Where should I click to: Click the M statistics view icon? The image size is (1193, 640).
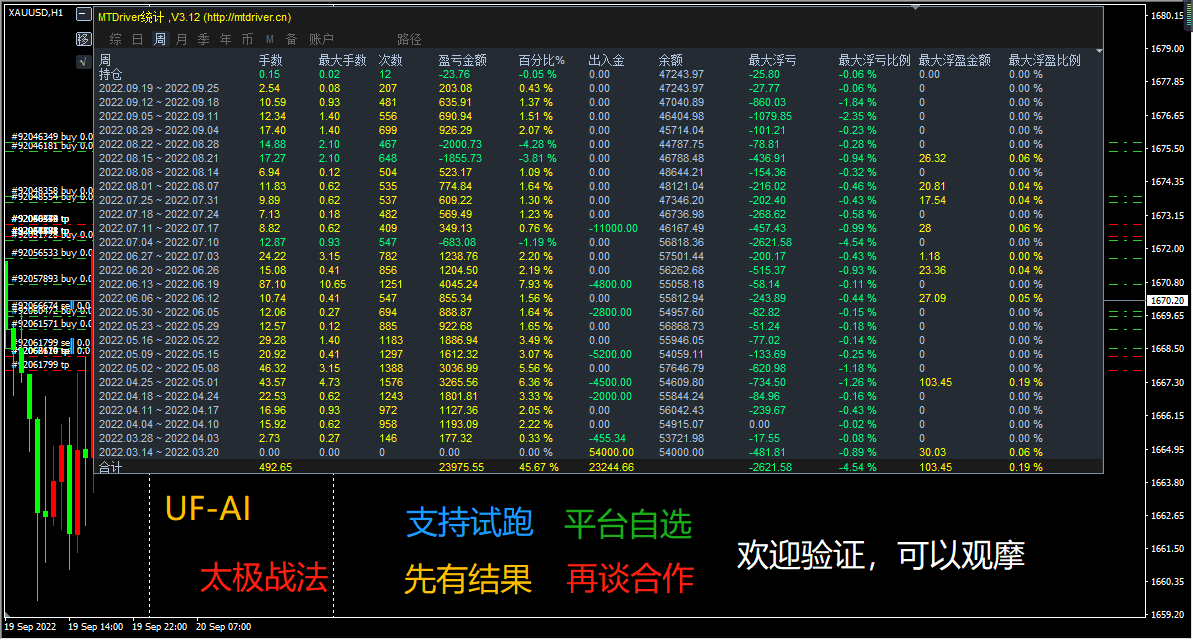coord(270,38)
